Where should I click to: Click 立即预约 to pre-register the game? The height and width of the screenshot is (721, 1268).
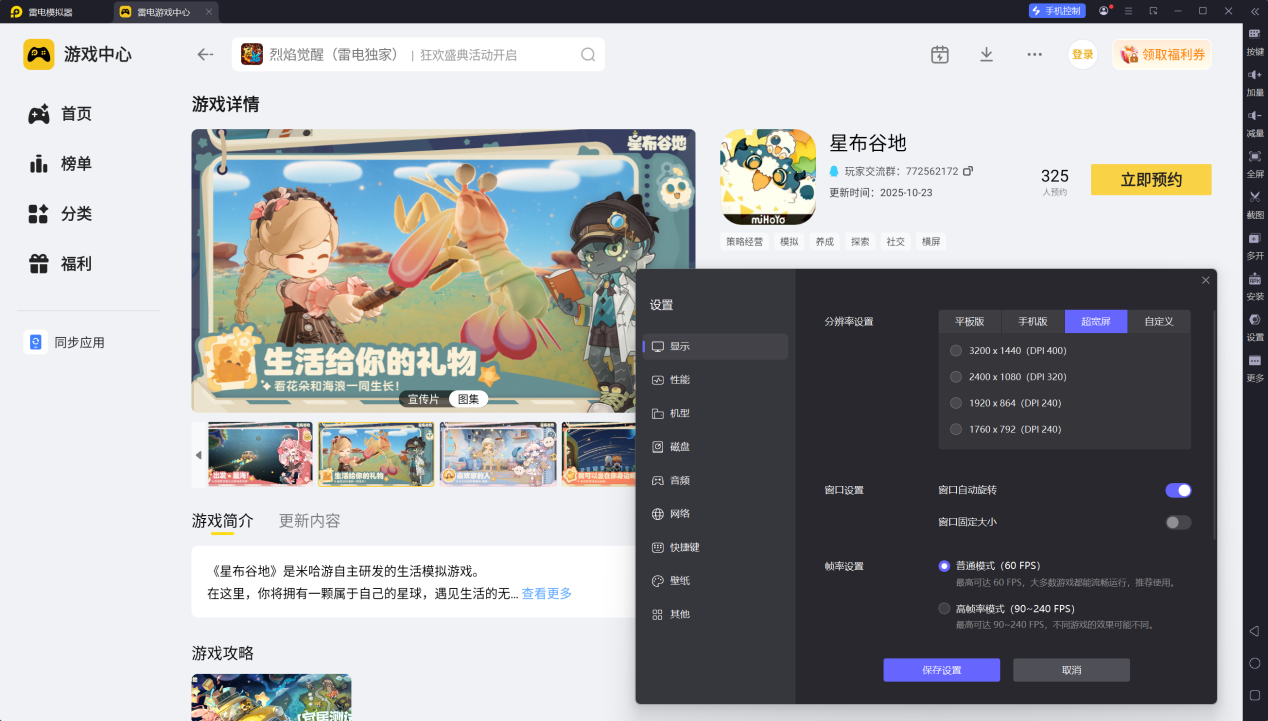pos(1150,180)
